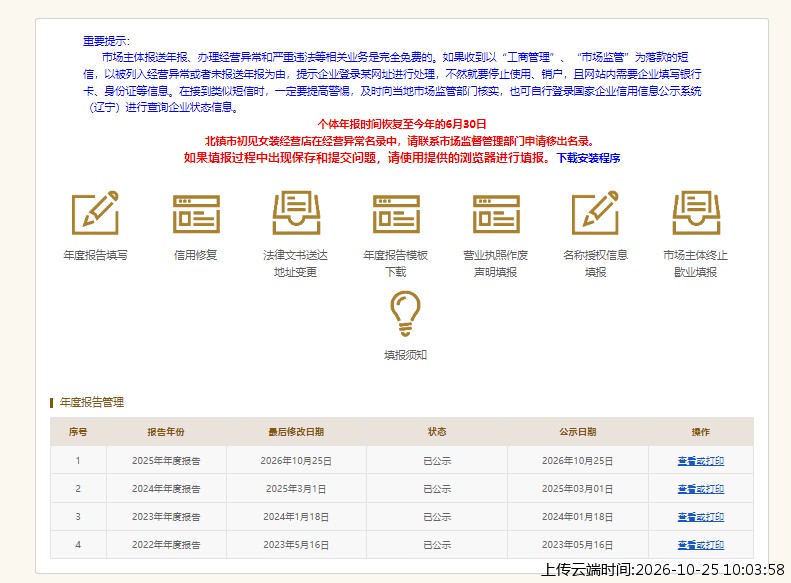This screenshot has width=791, height=583.
Task: Click the 2026年10月25日 last-modified date cell
Action: coord(296,460)
